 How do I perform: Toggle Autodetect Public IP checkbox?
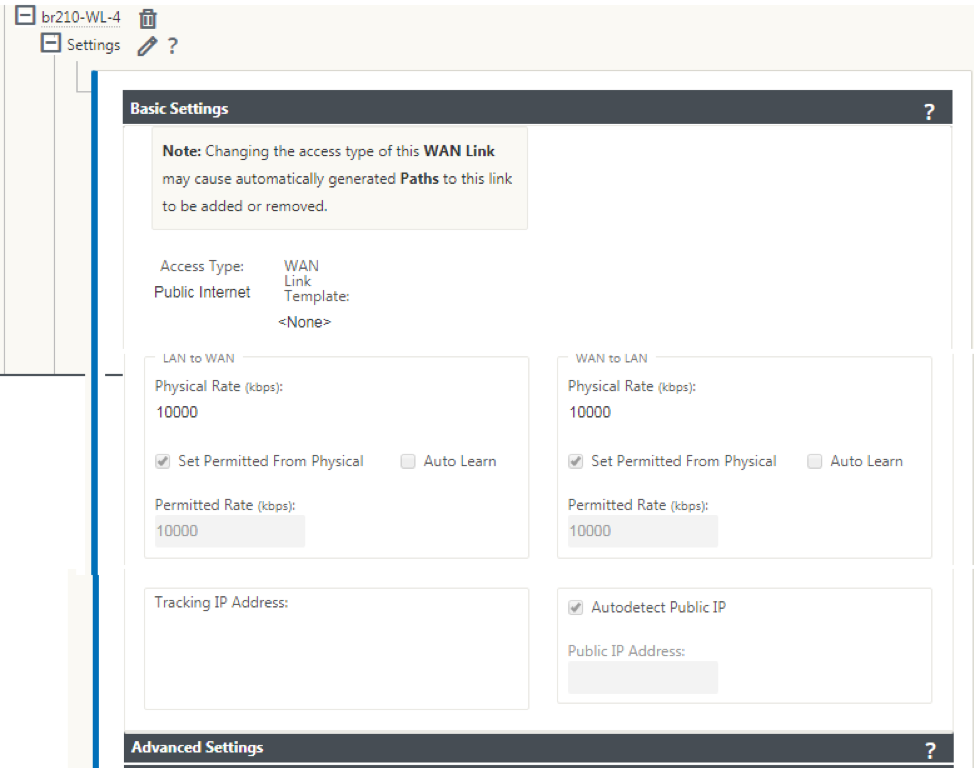(x=576, y=608)
